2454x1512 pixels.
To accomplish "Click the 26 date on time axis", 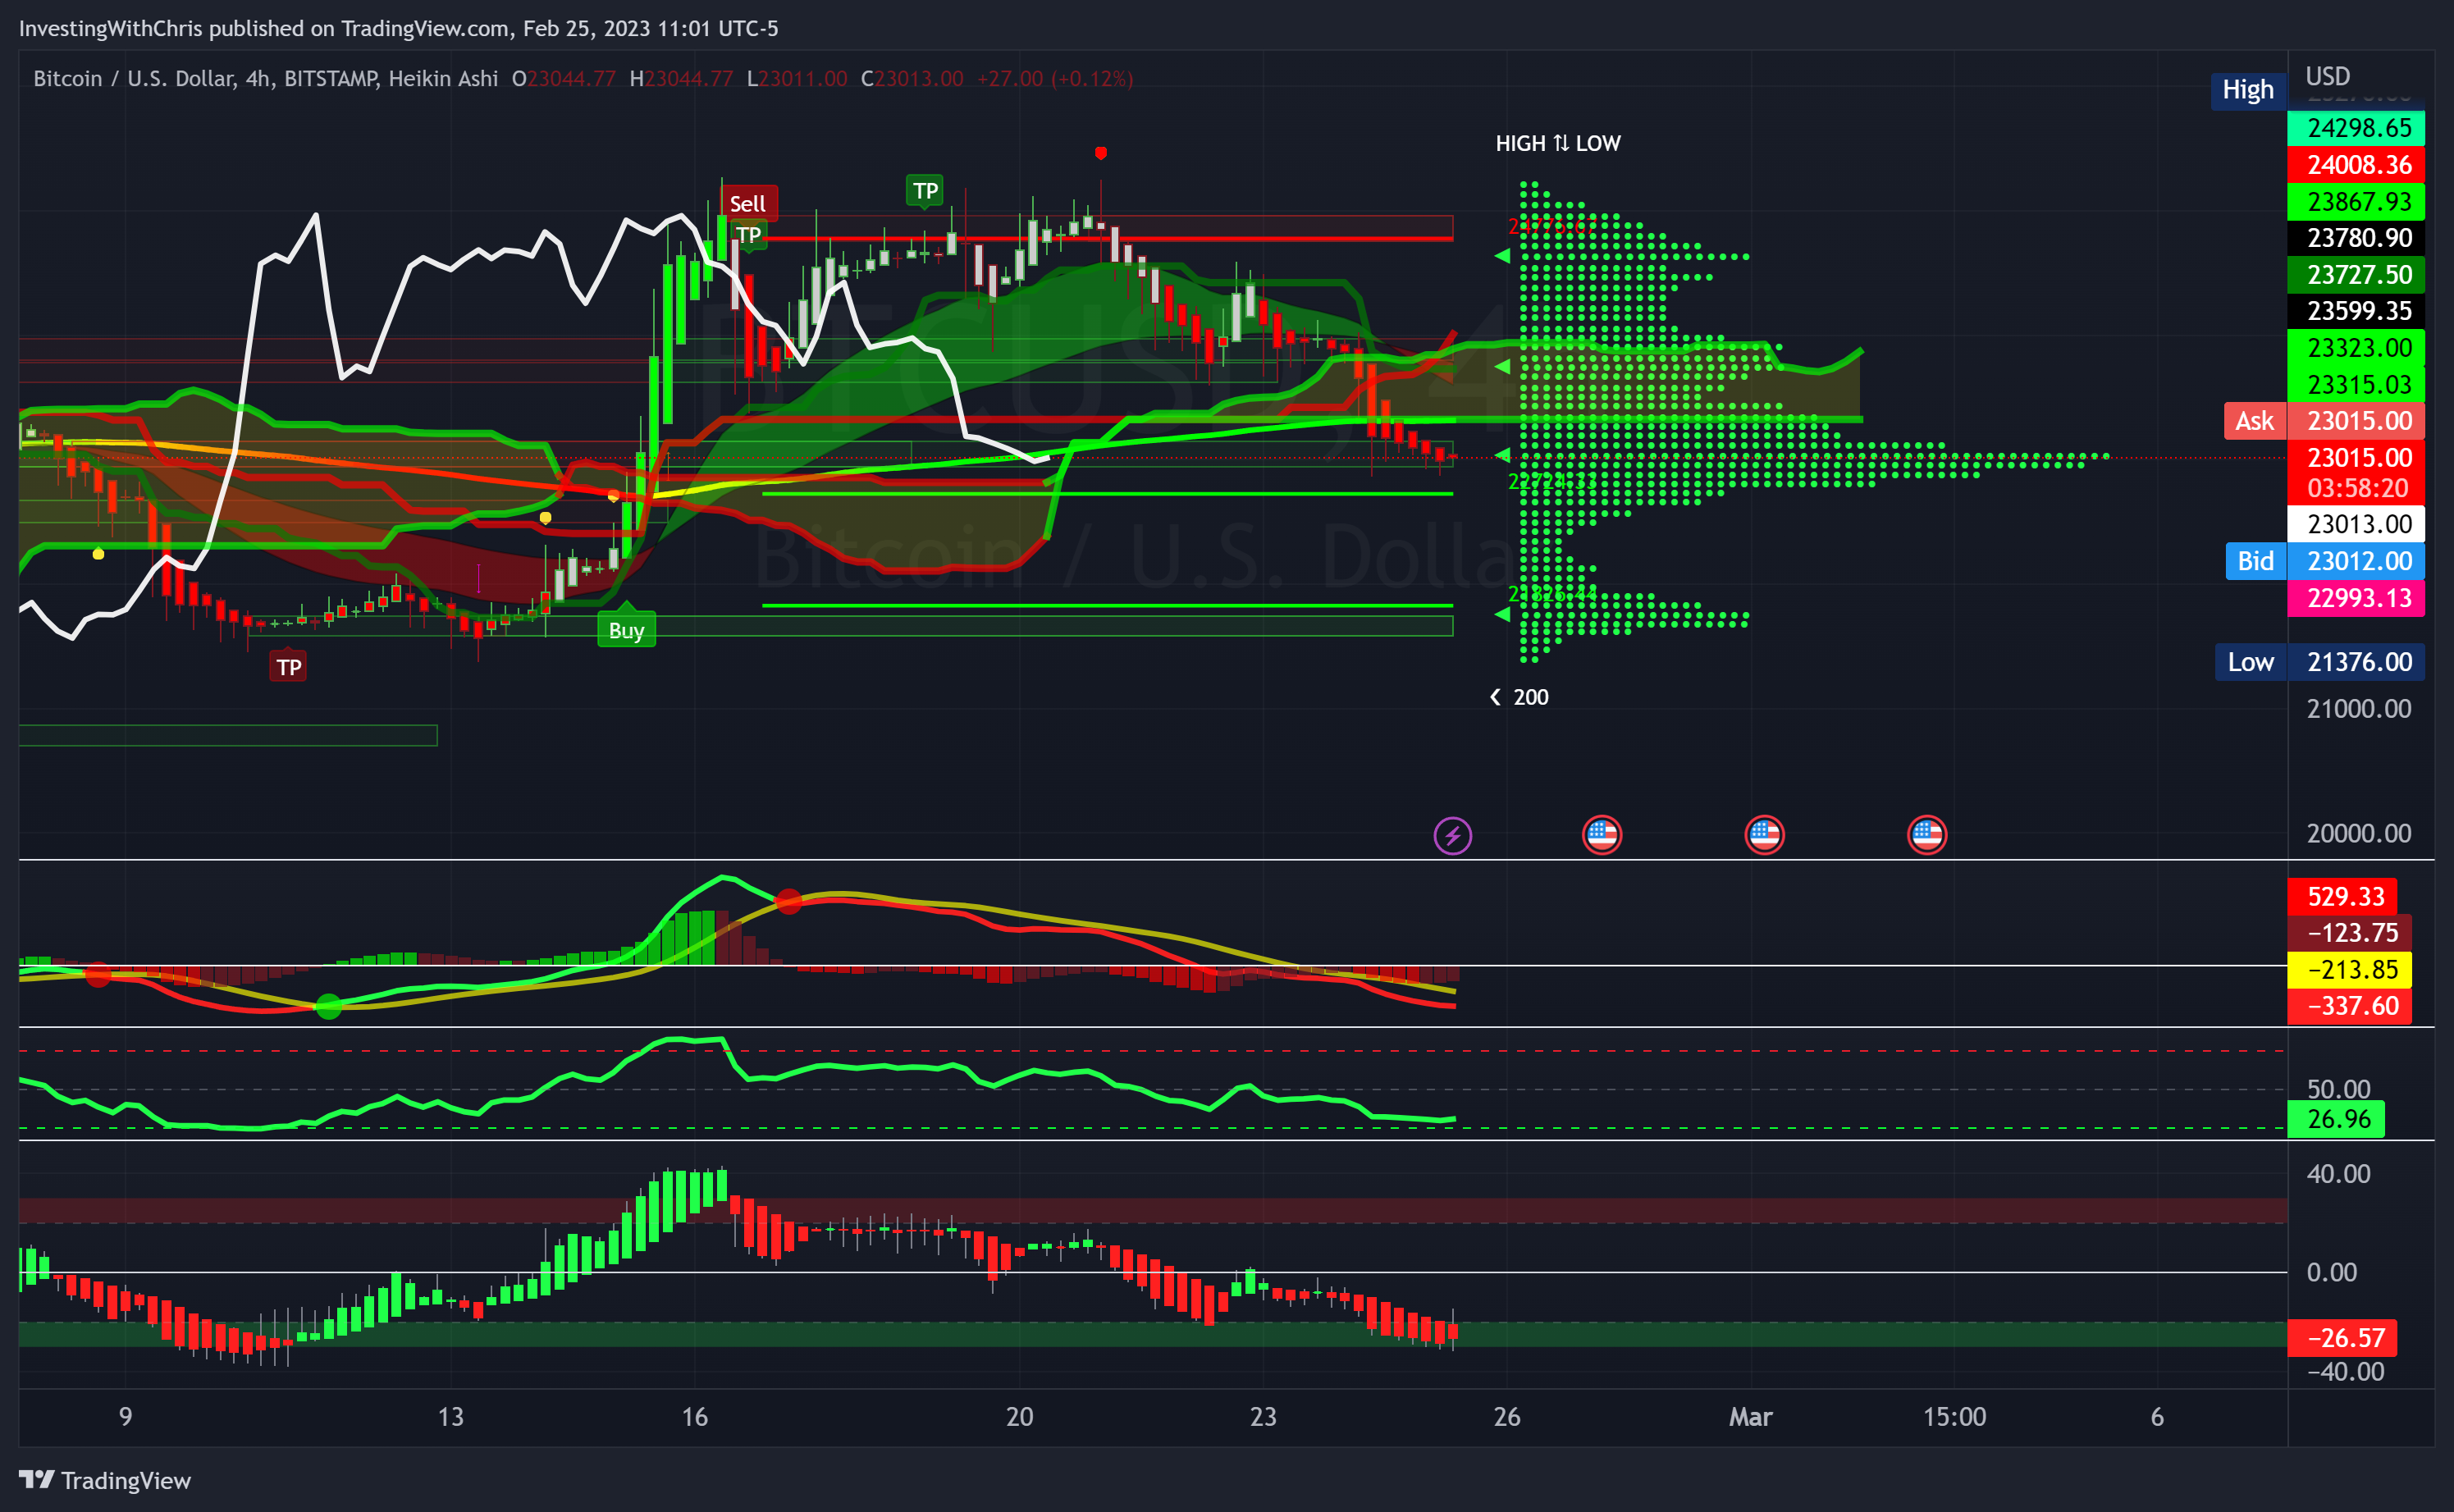I will 1506,1417.
